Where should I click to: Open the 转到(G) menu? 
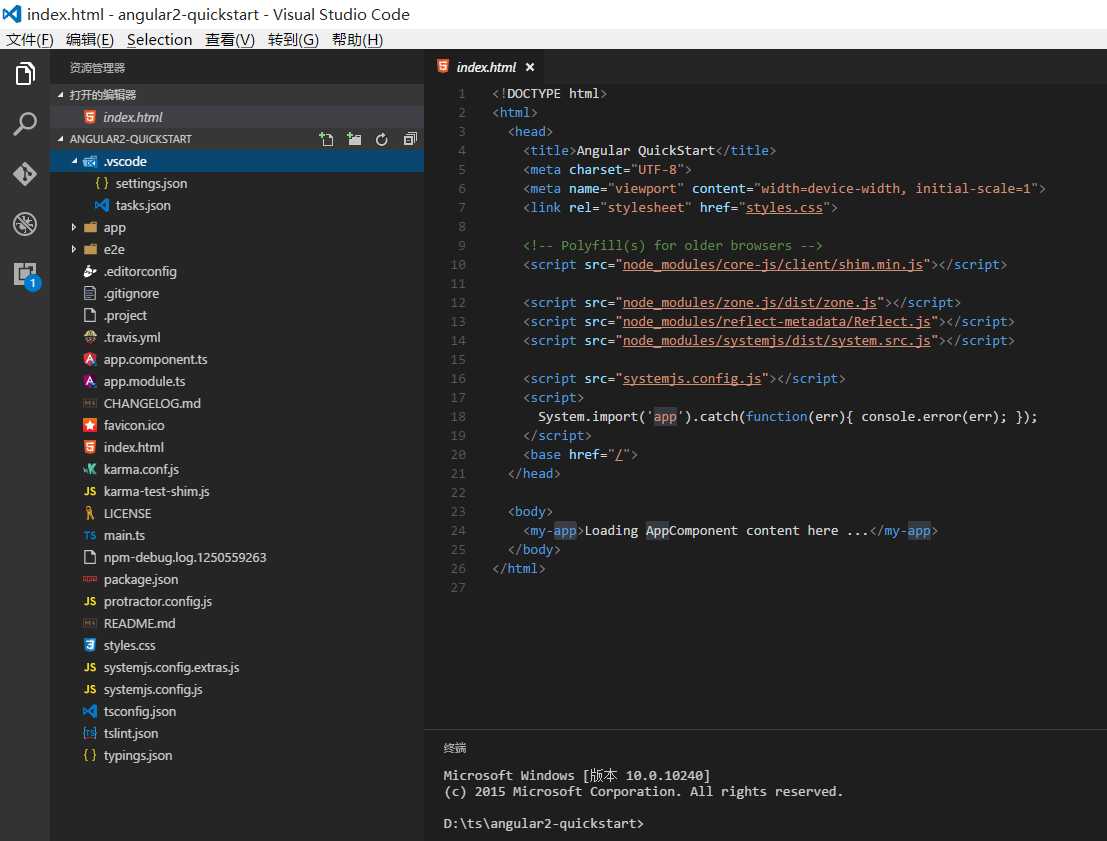[x=293, y=40]
